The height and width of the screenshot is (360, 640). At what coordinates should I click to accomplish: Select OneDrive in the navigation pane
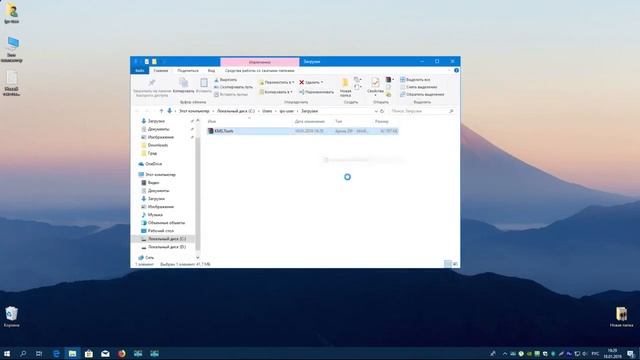pyautogui.click(x=153, y=164)
